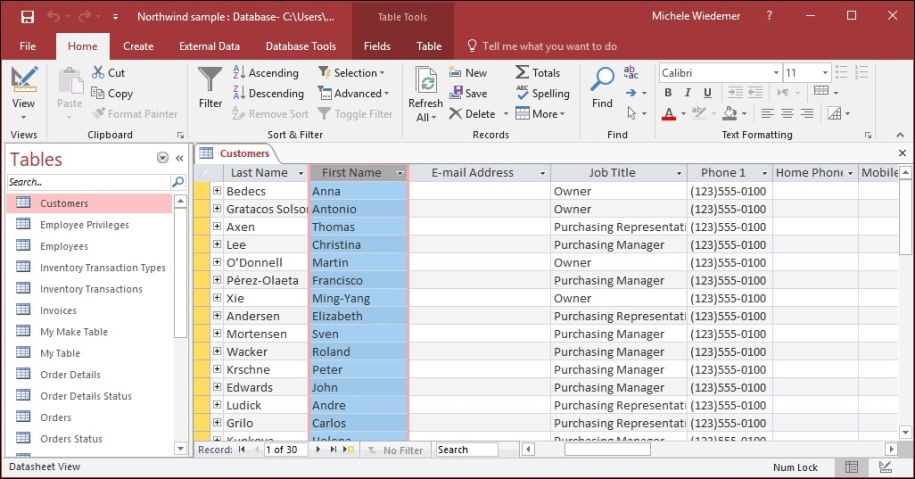Switch to the Database Tools tab

pyautogui.click(x=301, y=46)
